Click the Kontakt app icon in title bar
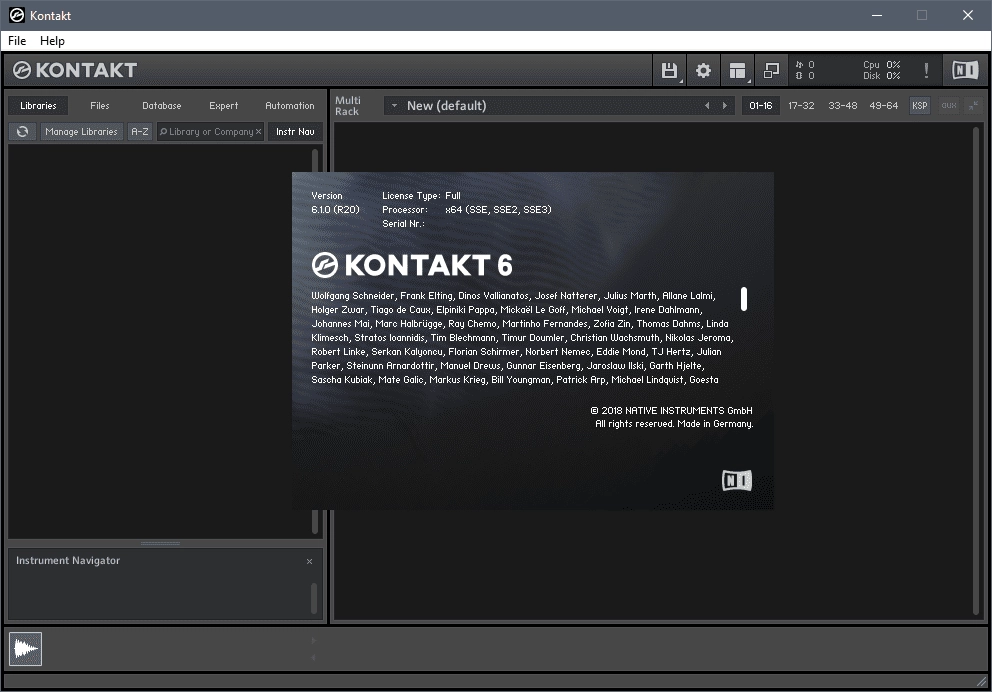The width and height of the screenshot is (992, 692). click(16, 15)
